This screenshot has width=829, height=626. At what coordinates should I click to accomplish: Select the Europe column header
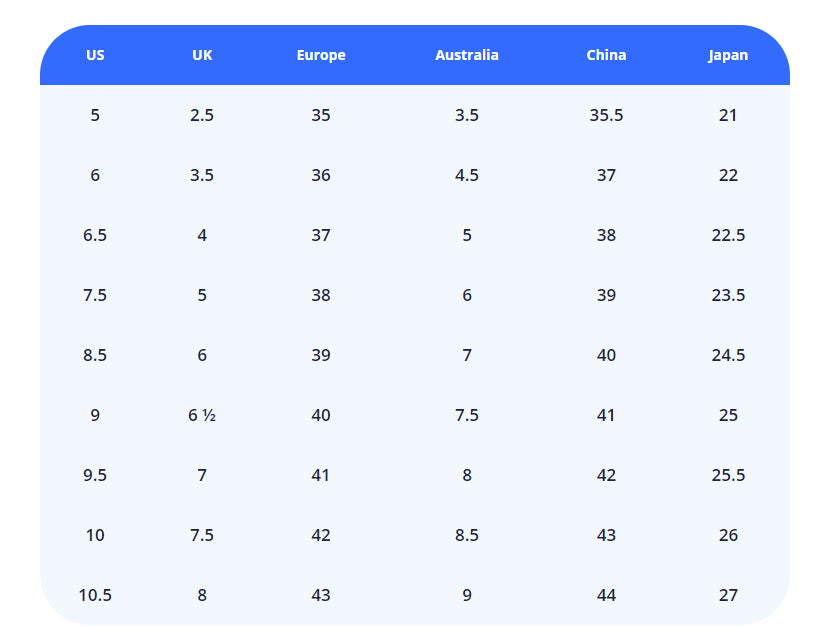[321, 55]
